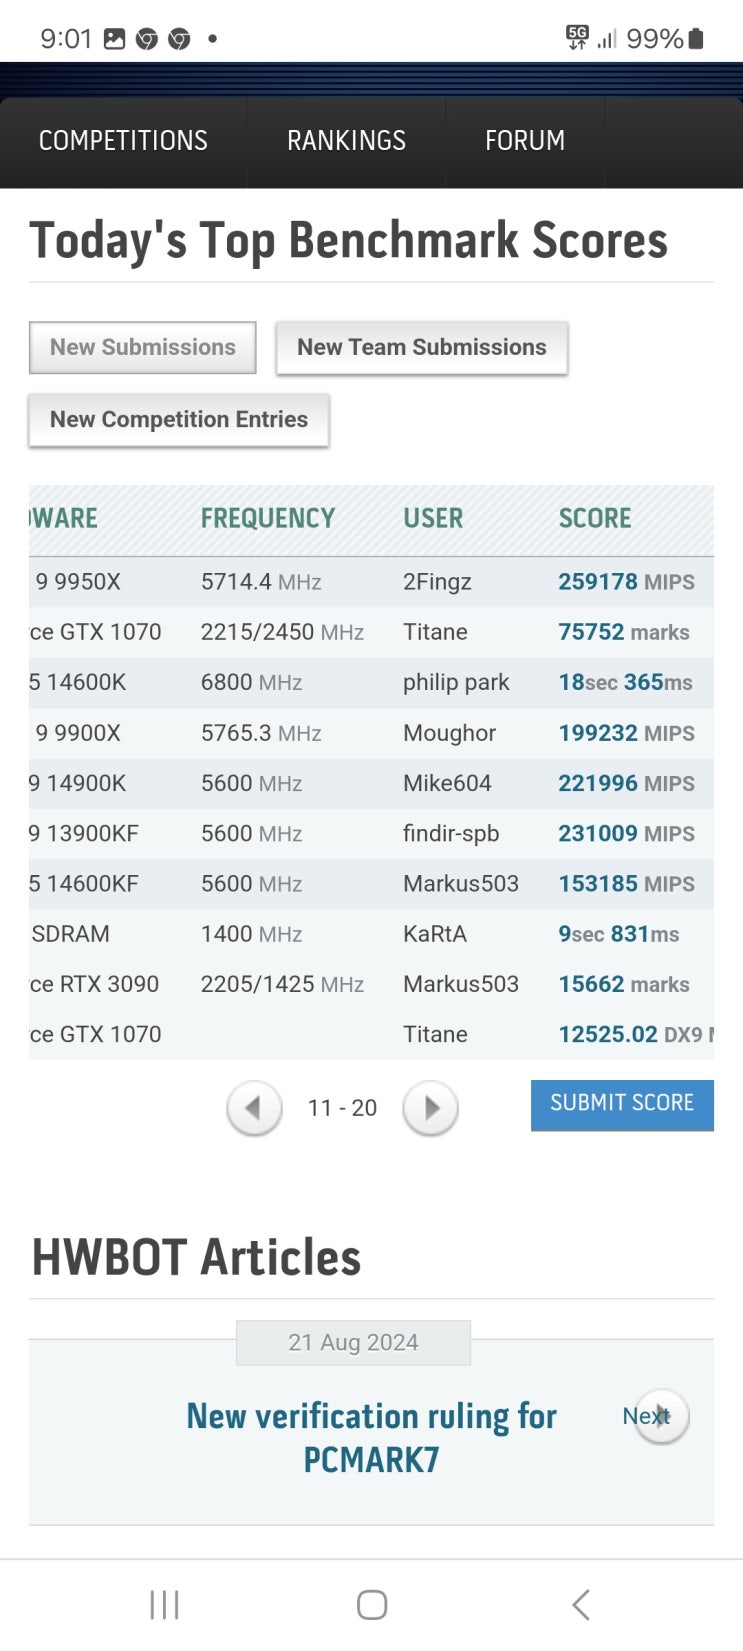The image size is (743, 1651).
Task: Open the 199232 MIPS score
Action: click(x=626, y=733)
